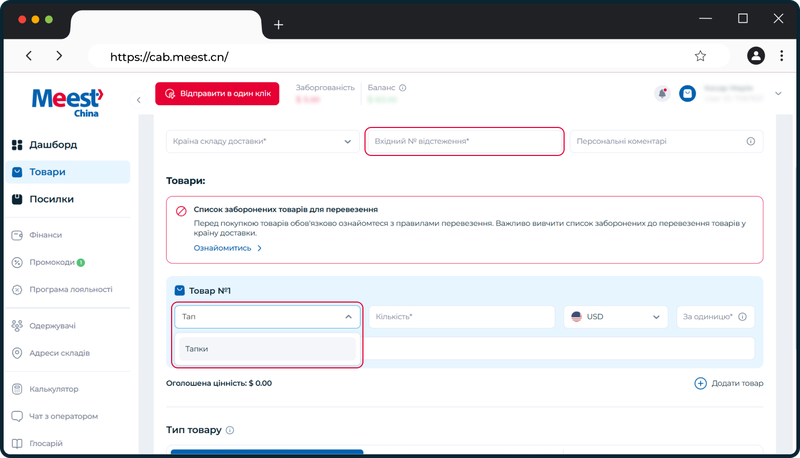Open the USD currency dropdown

click(615, 317)
